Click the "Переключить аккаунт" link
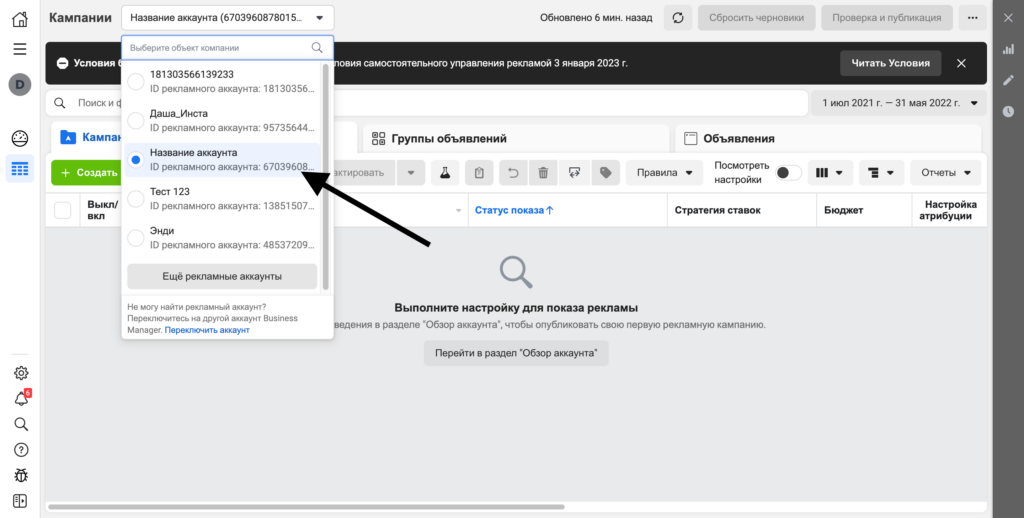Image resolution: width=1024 pixels, height=518 pixels. coord(207,330)
